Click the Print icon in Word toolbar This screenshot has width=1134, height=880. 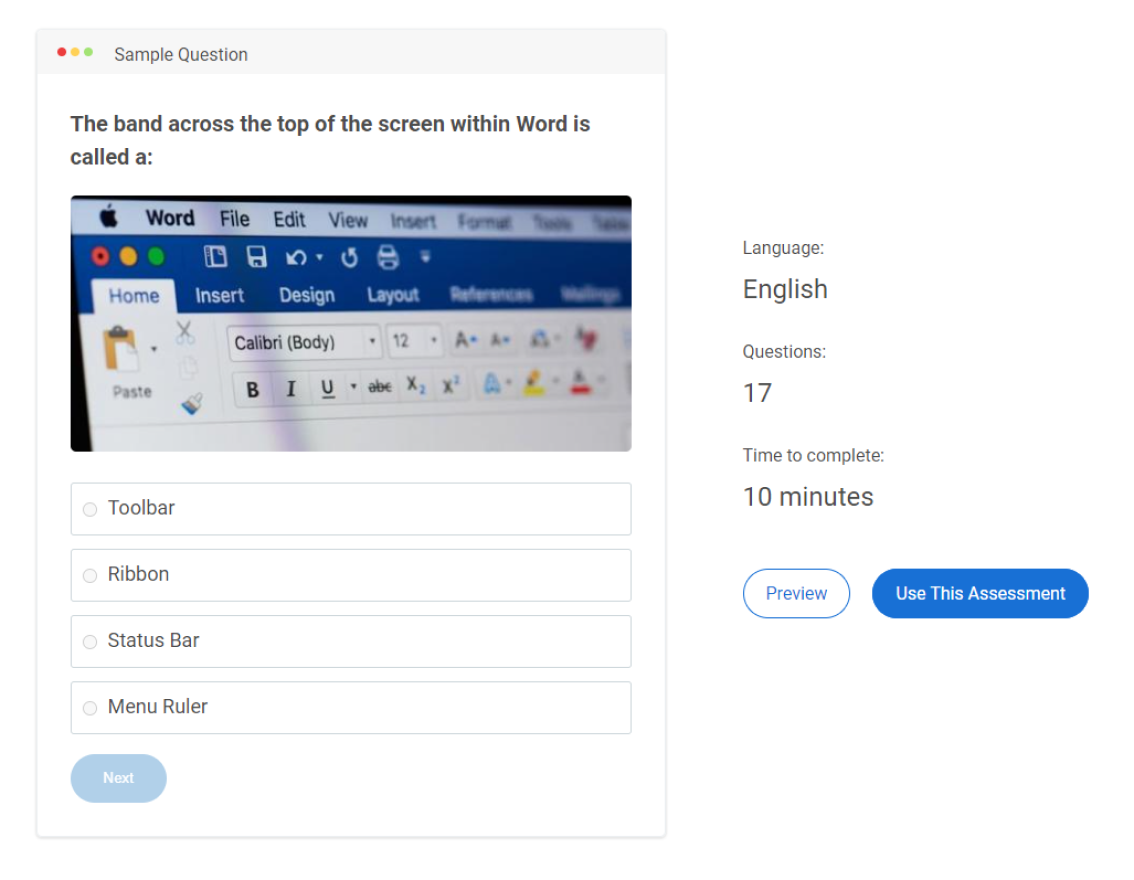pos(387,258)
